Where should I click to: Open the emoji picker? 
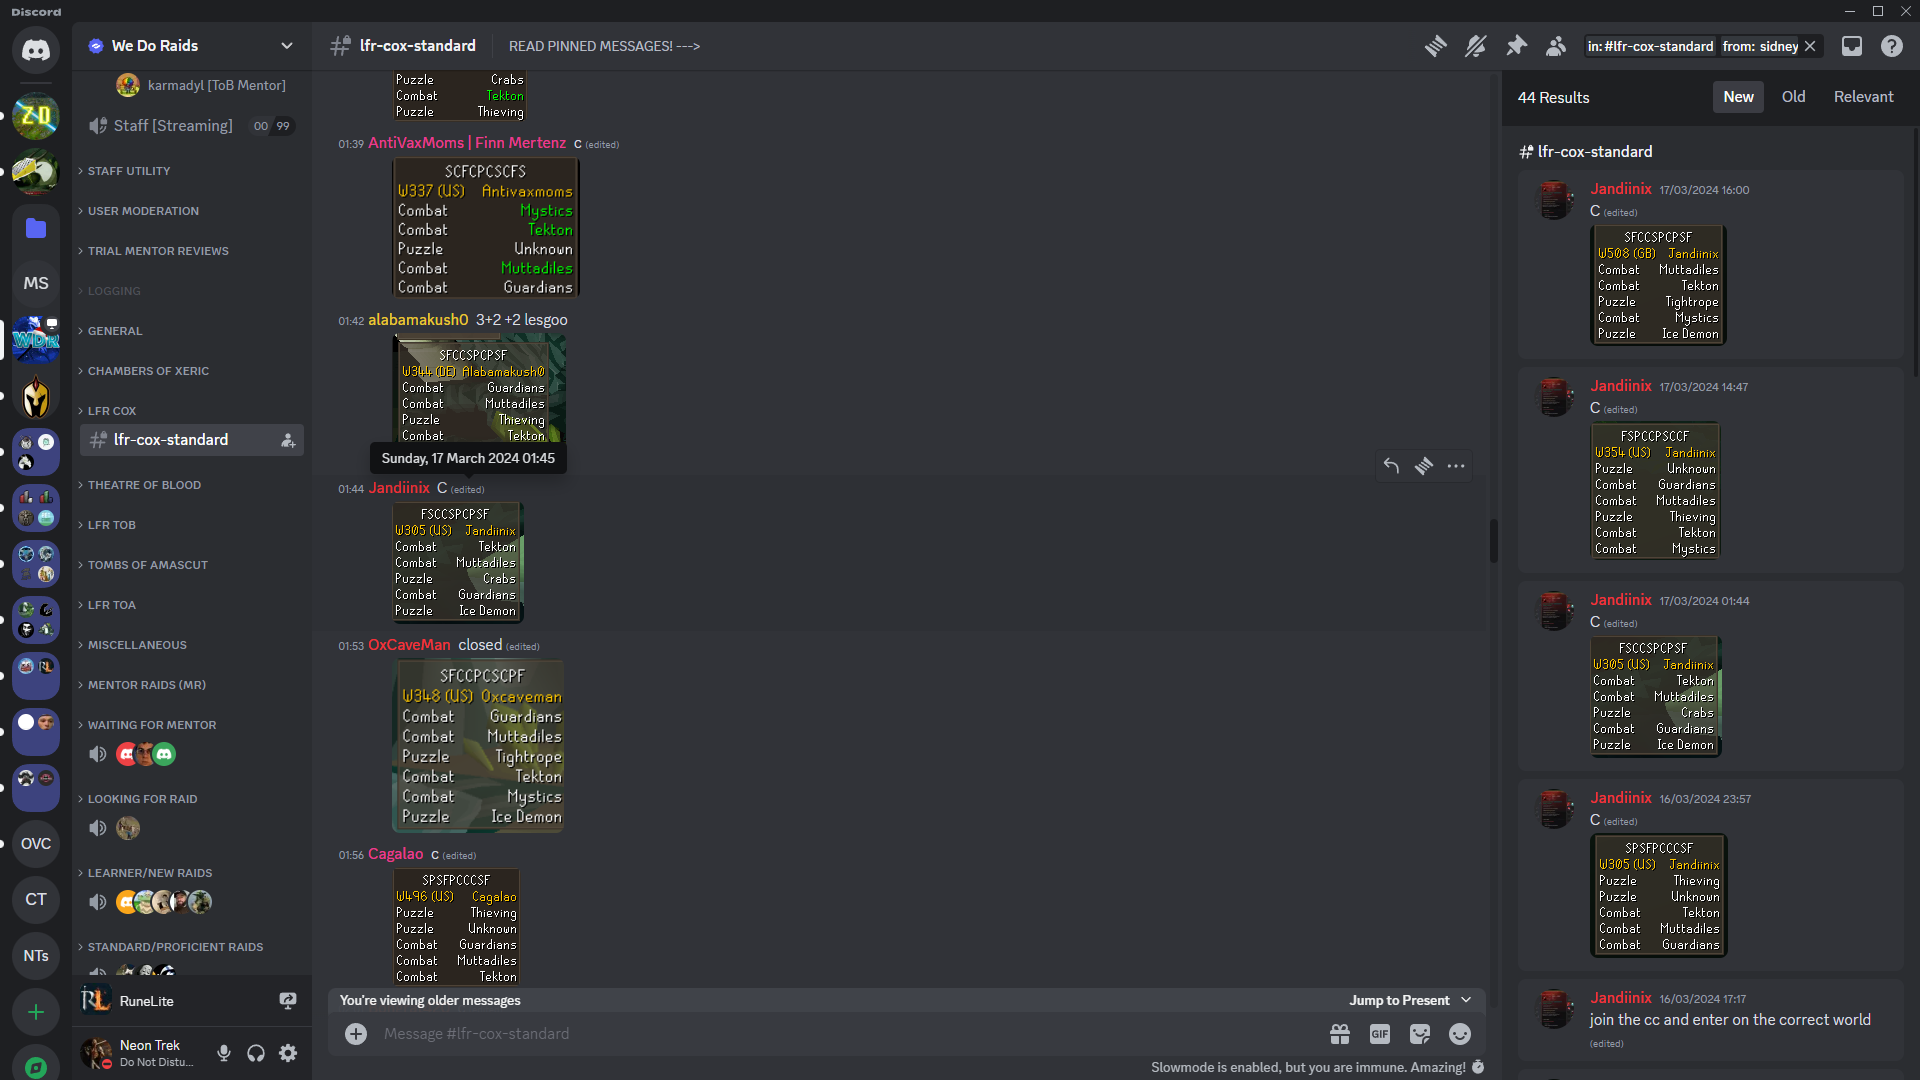[1460, 1034]
